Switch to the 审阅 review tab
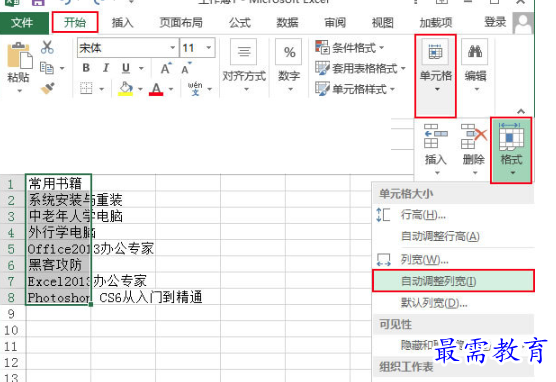556x382 pixels. click(335, 23)
